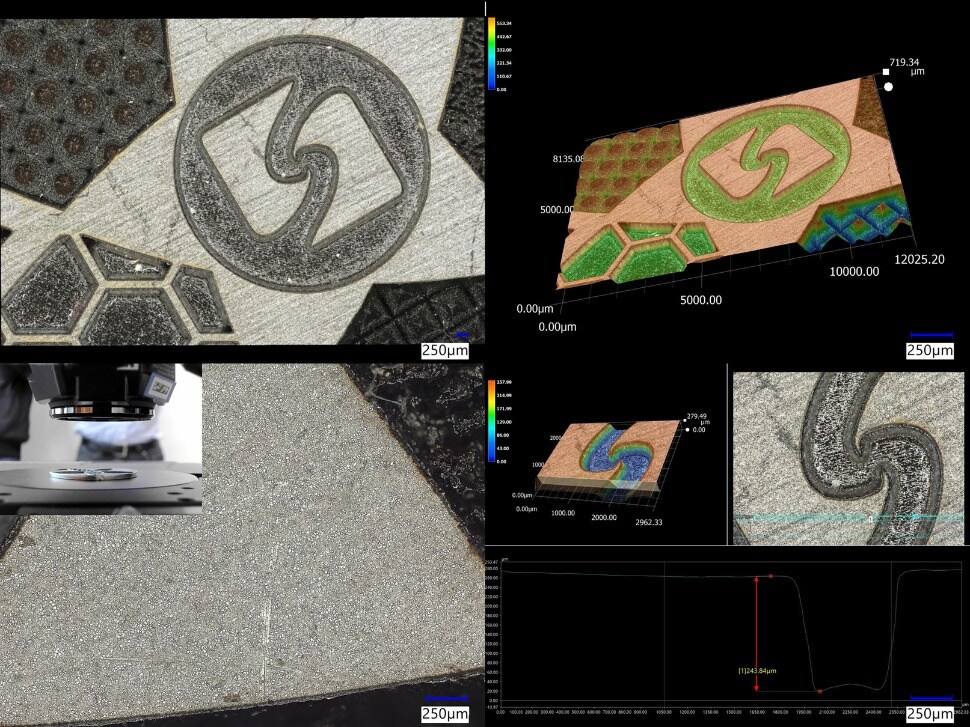Image resolution: width=970 pixels, height=727 pixels.
Task: Click the white circle handle below 719.34 µm
Action: [x=888, y=87]
